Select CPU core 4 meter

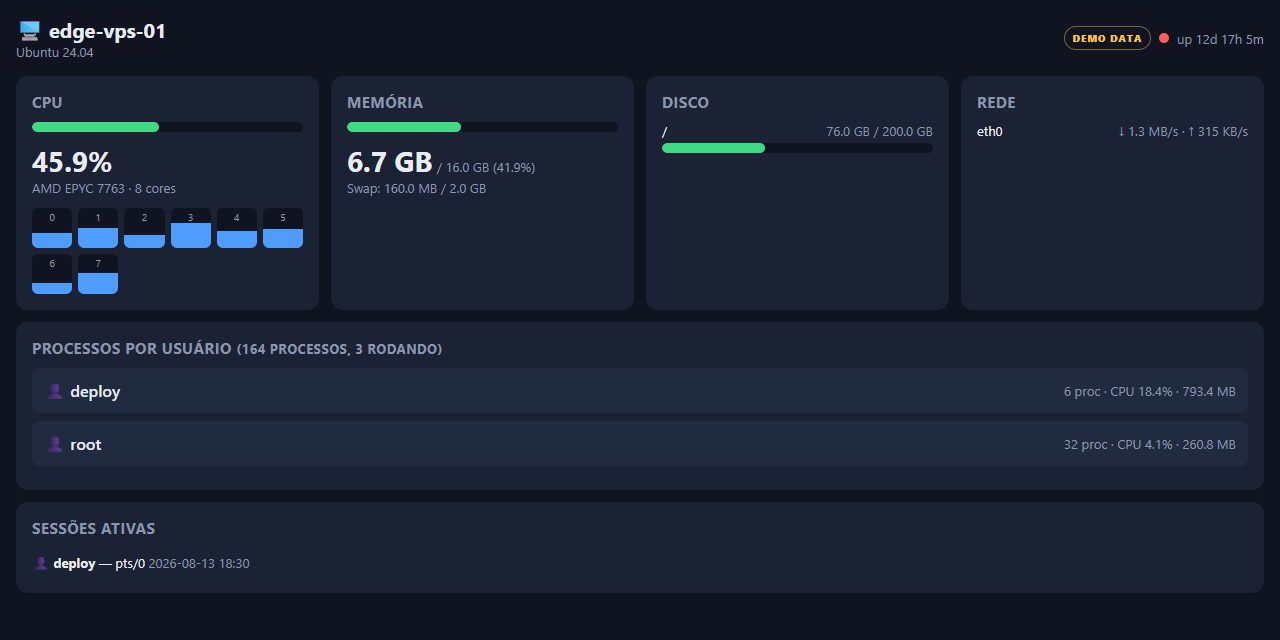[237, 228]
